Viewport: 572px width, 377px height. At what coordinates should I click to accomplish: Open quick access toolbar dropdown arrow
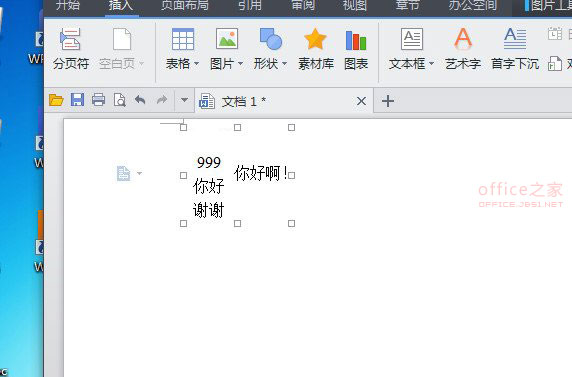tap(185, 100)
